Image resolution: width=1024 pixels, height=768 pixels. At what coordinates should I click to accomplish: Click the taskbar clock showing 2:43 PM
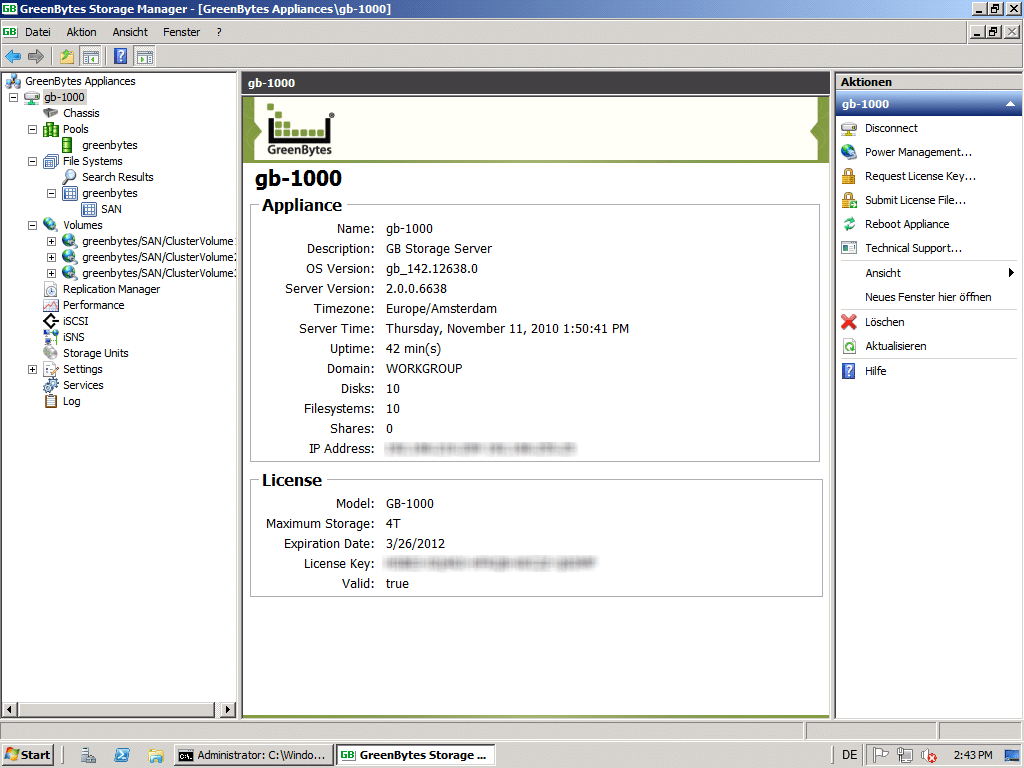click(x=972, y=755)
